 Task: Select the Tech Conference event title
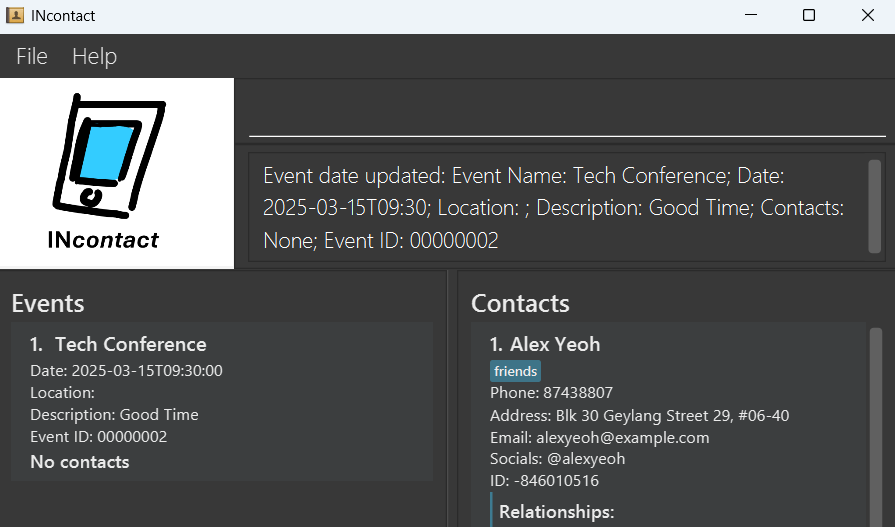pos(131,344)
